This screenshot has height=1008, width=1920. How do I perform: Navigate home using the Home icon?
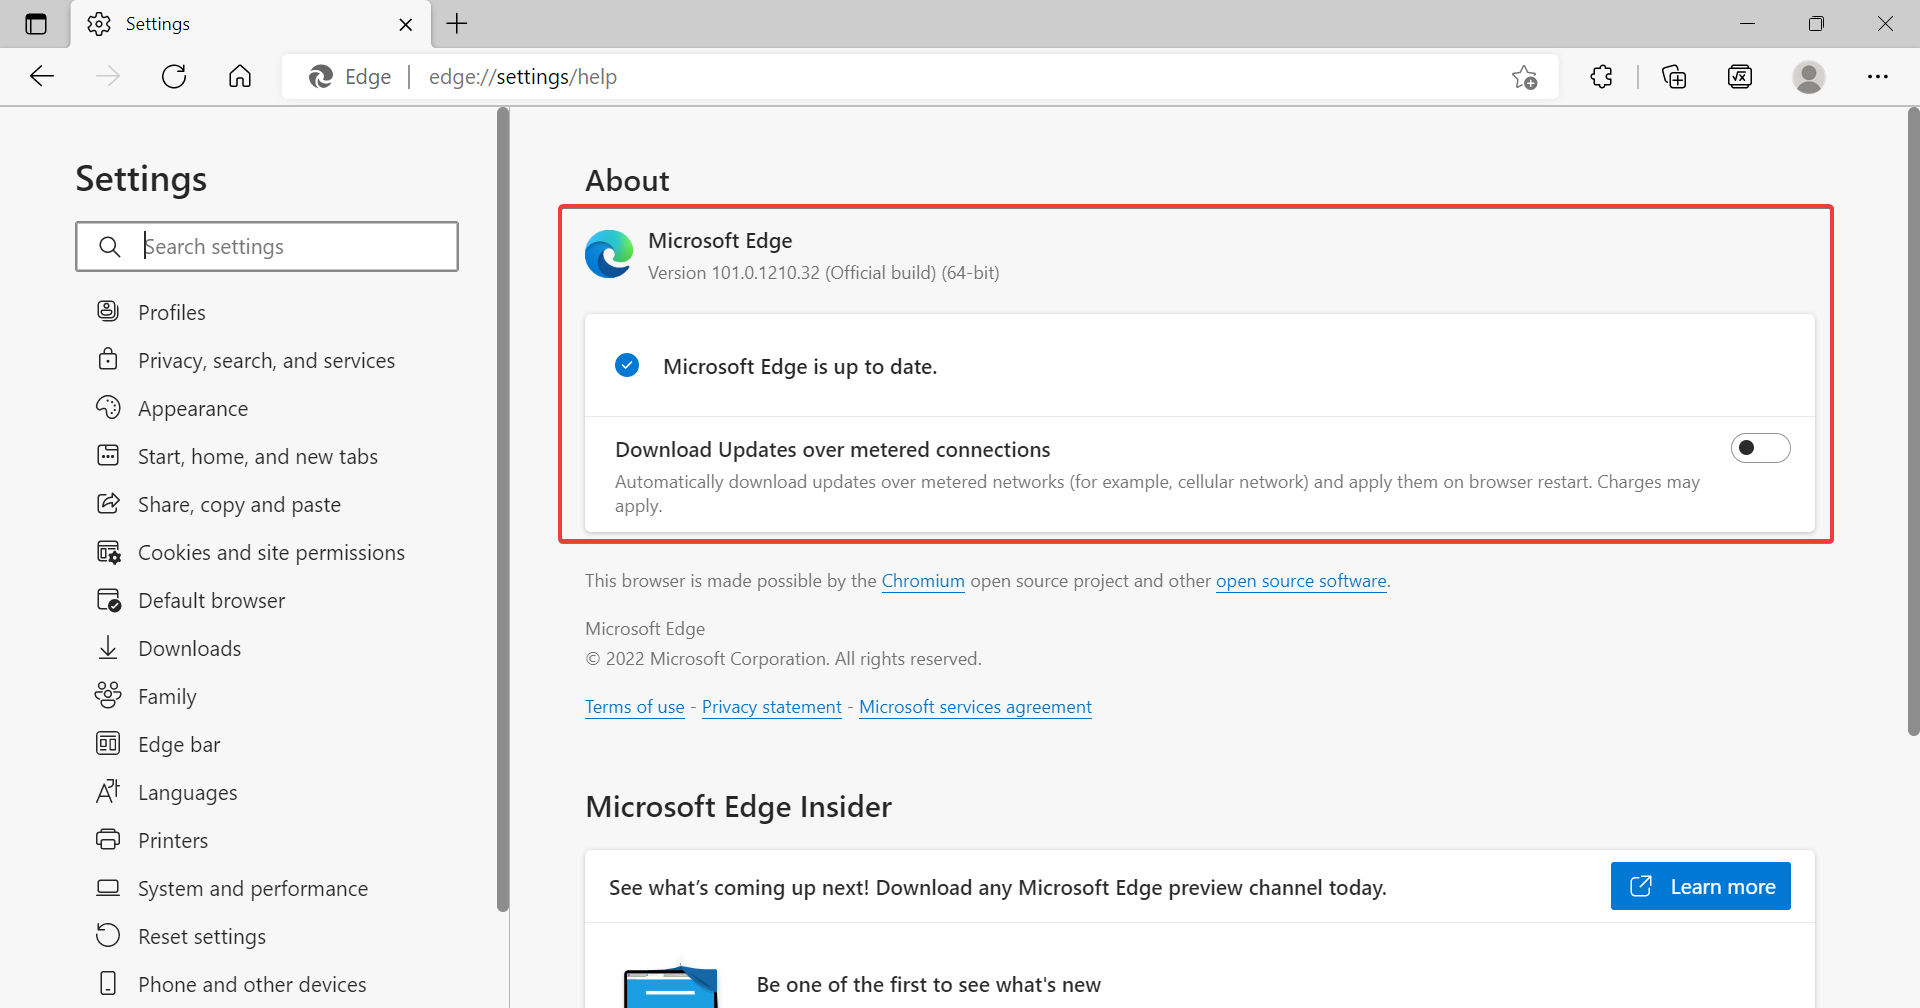click(x=239, y=76)
